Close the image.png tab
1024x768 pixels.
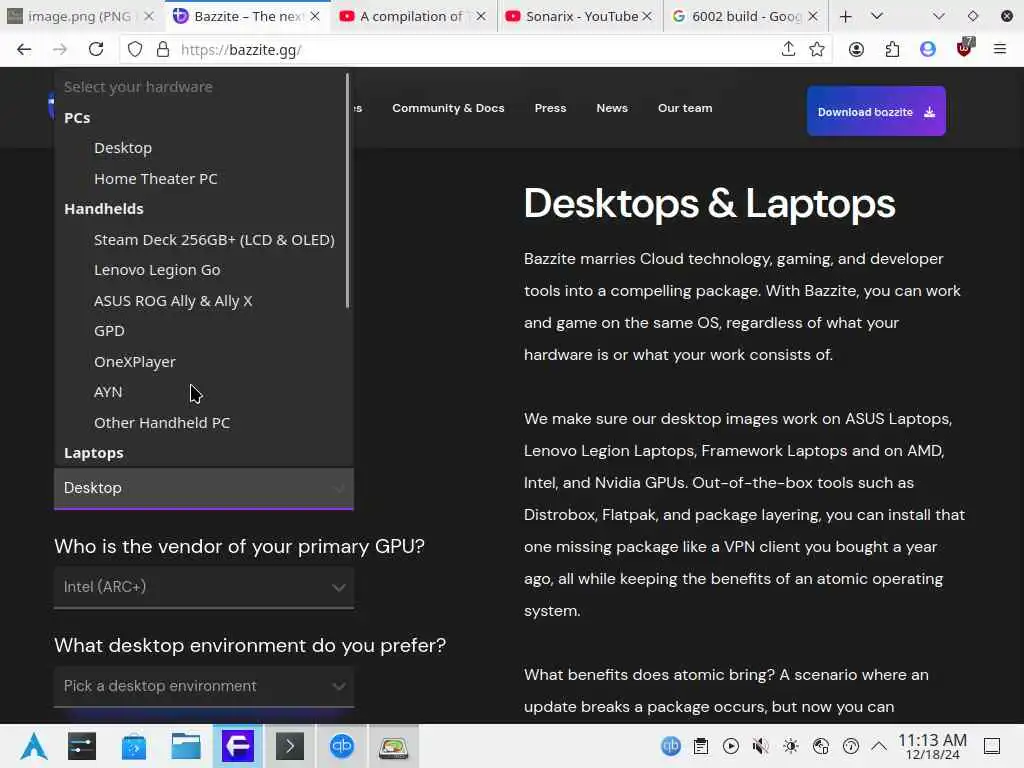click(149, 16)
